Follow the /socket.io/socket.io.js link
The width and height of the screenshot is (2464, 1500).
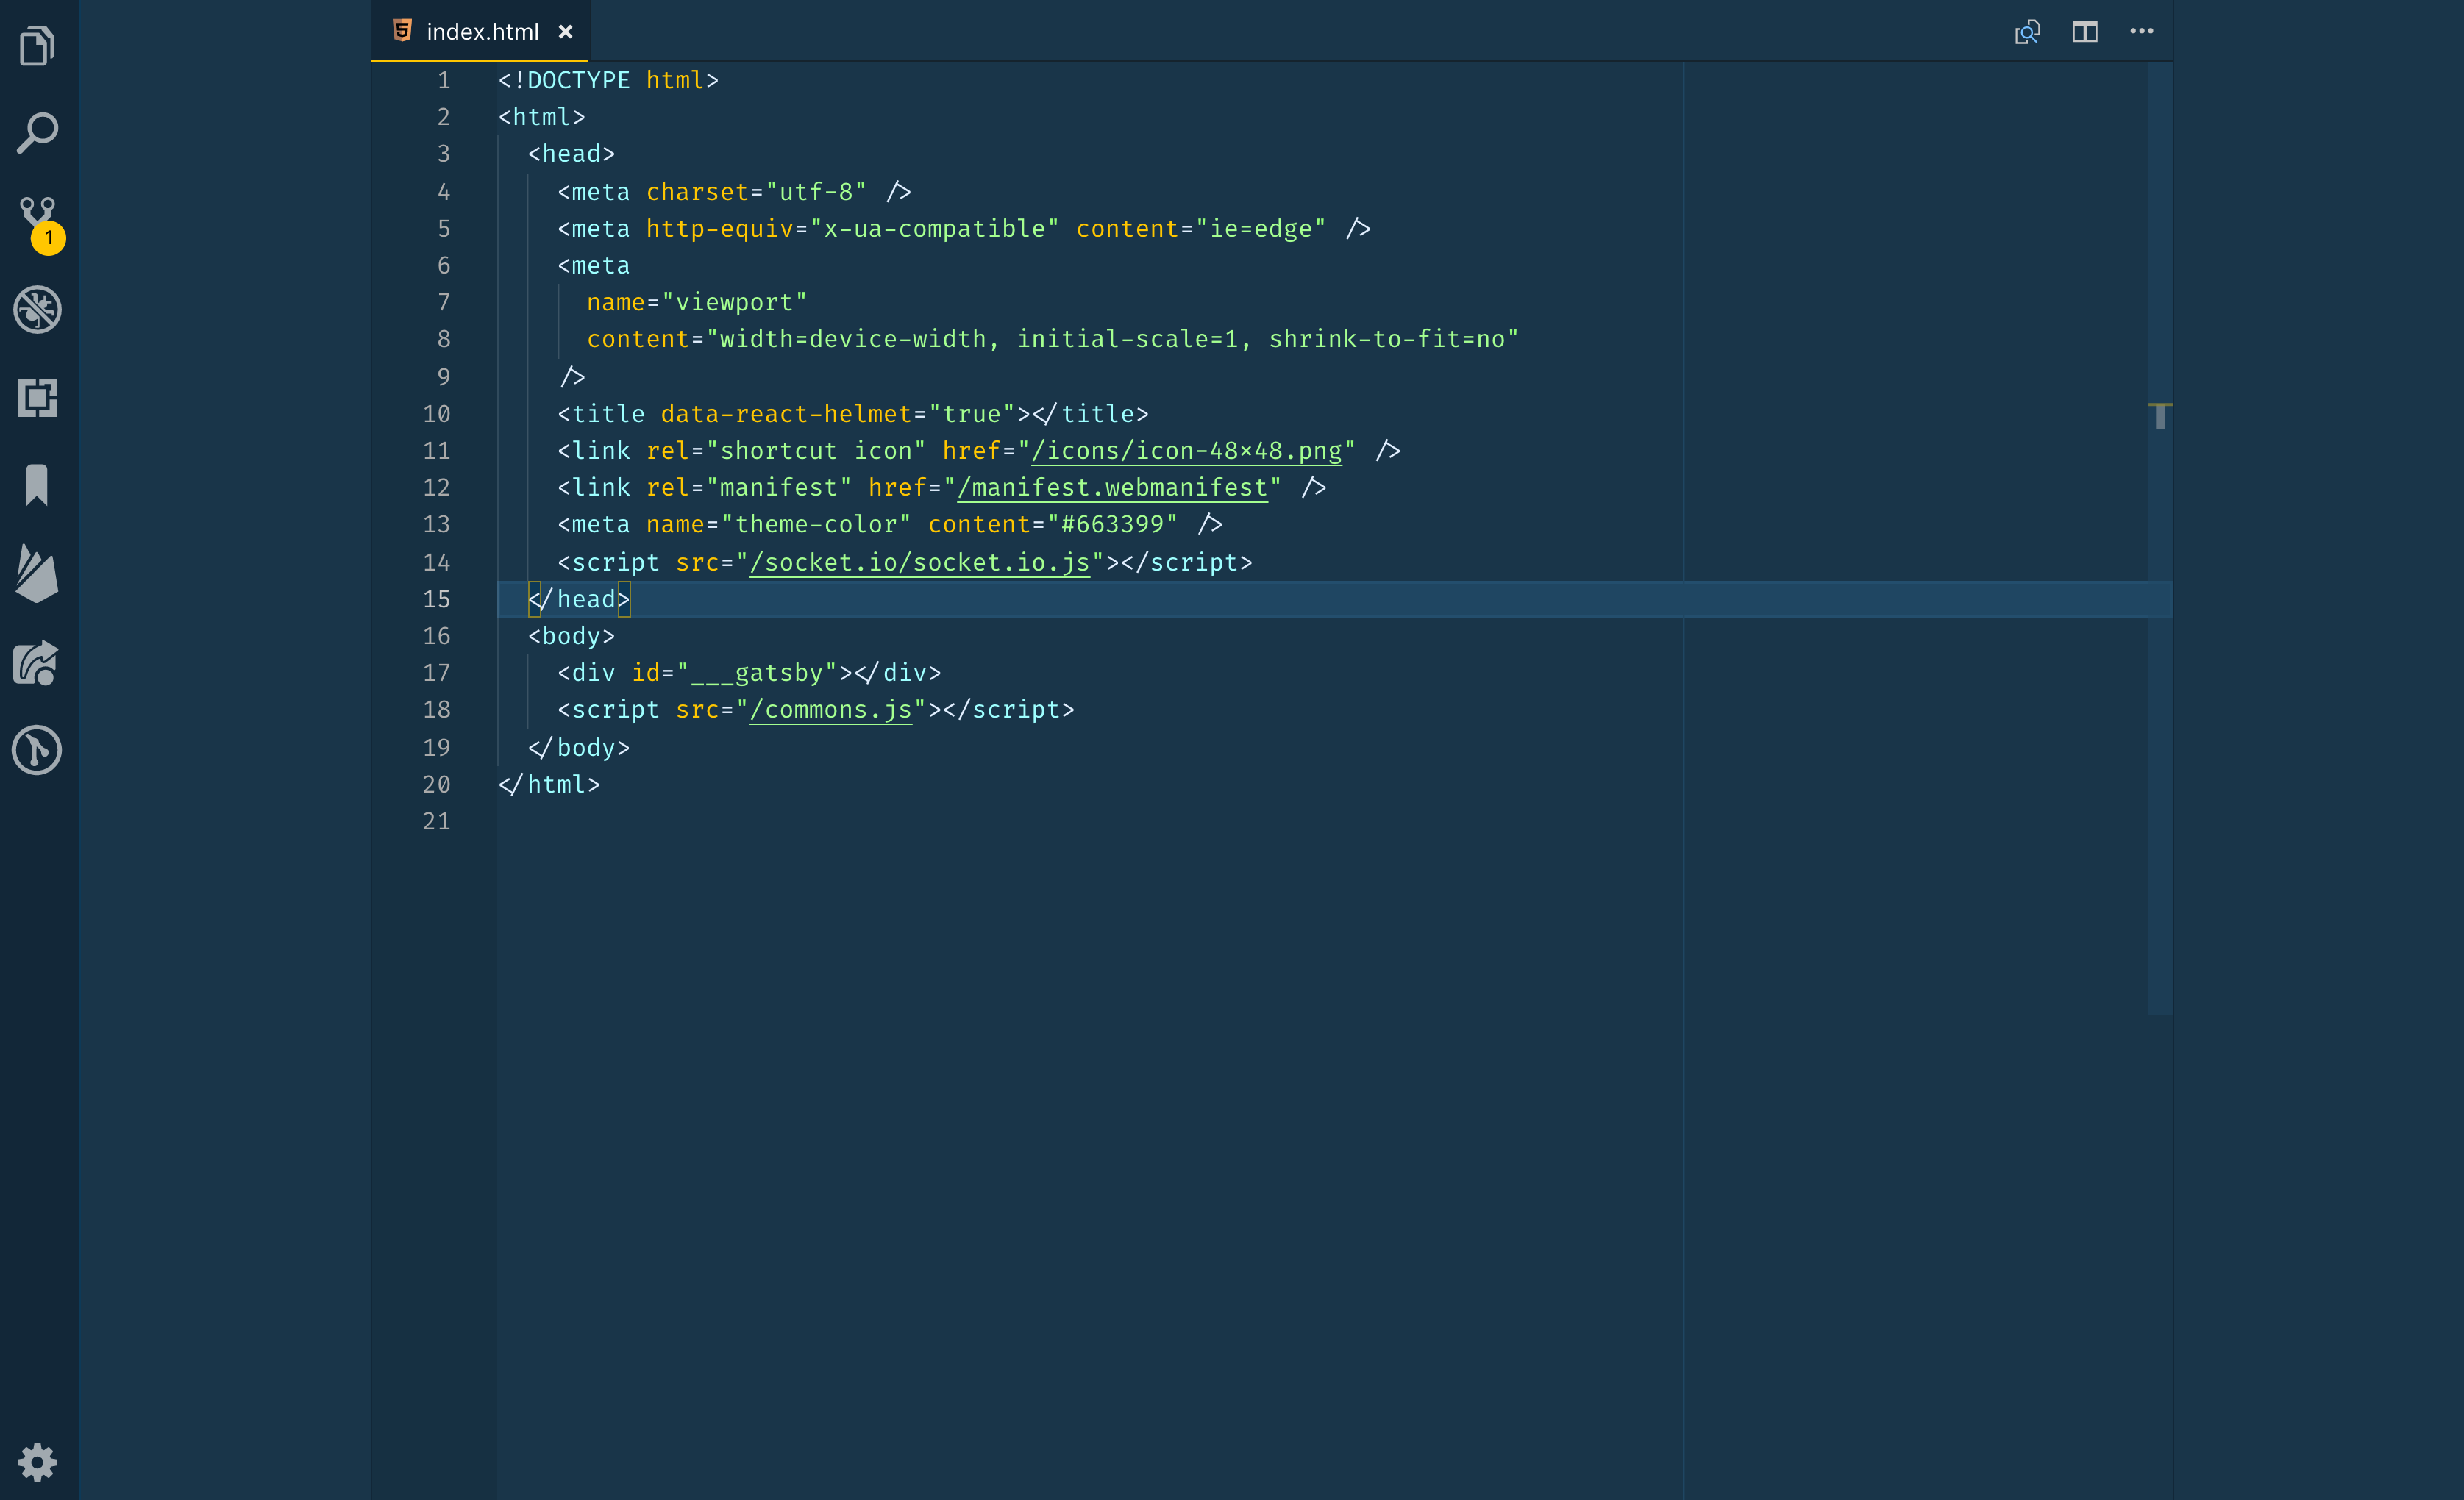click(919, 562)
